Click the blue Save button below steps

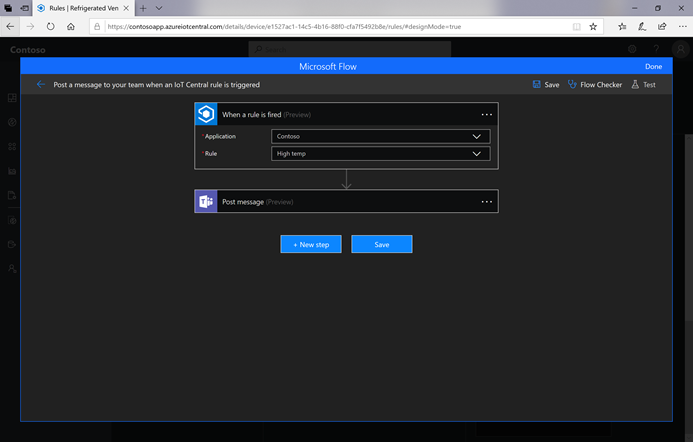[x=381, y=244]
